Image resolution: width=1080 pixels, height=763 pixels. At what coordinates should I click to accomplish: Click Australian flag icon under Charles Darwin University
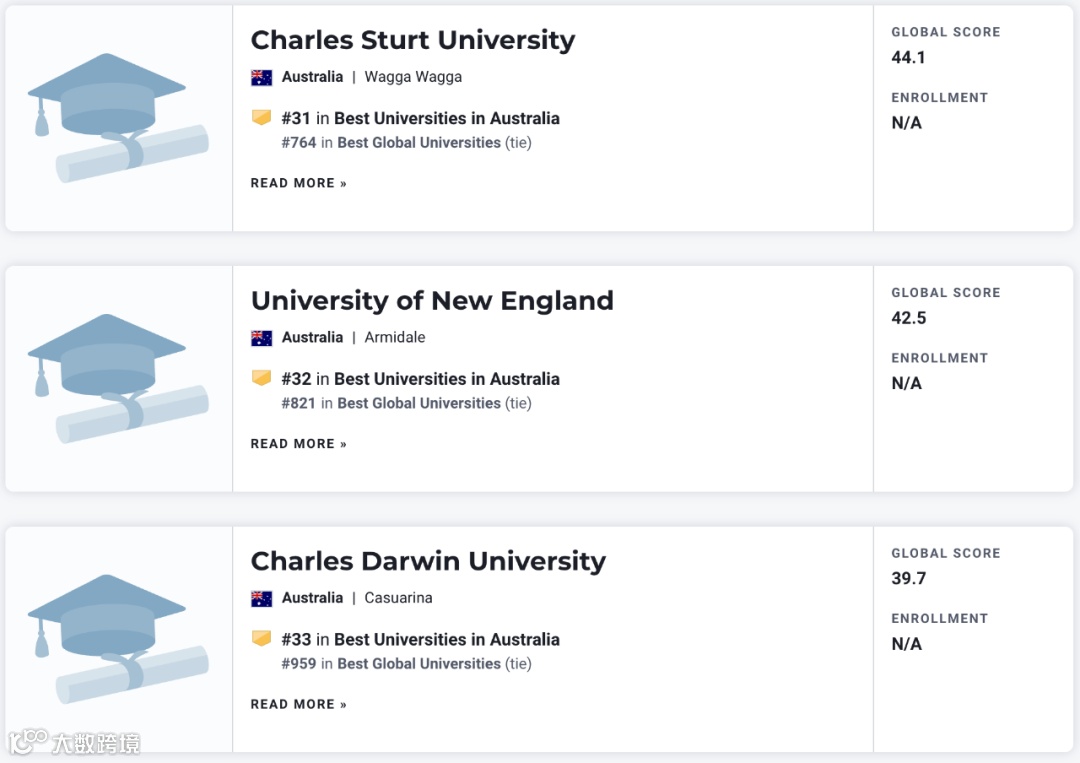point(262,599)
